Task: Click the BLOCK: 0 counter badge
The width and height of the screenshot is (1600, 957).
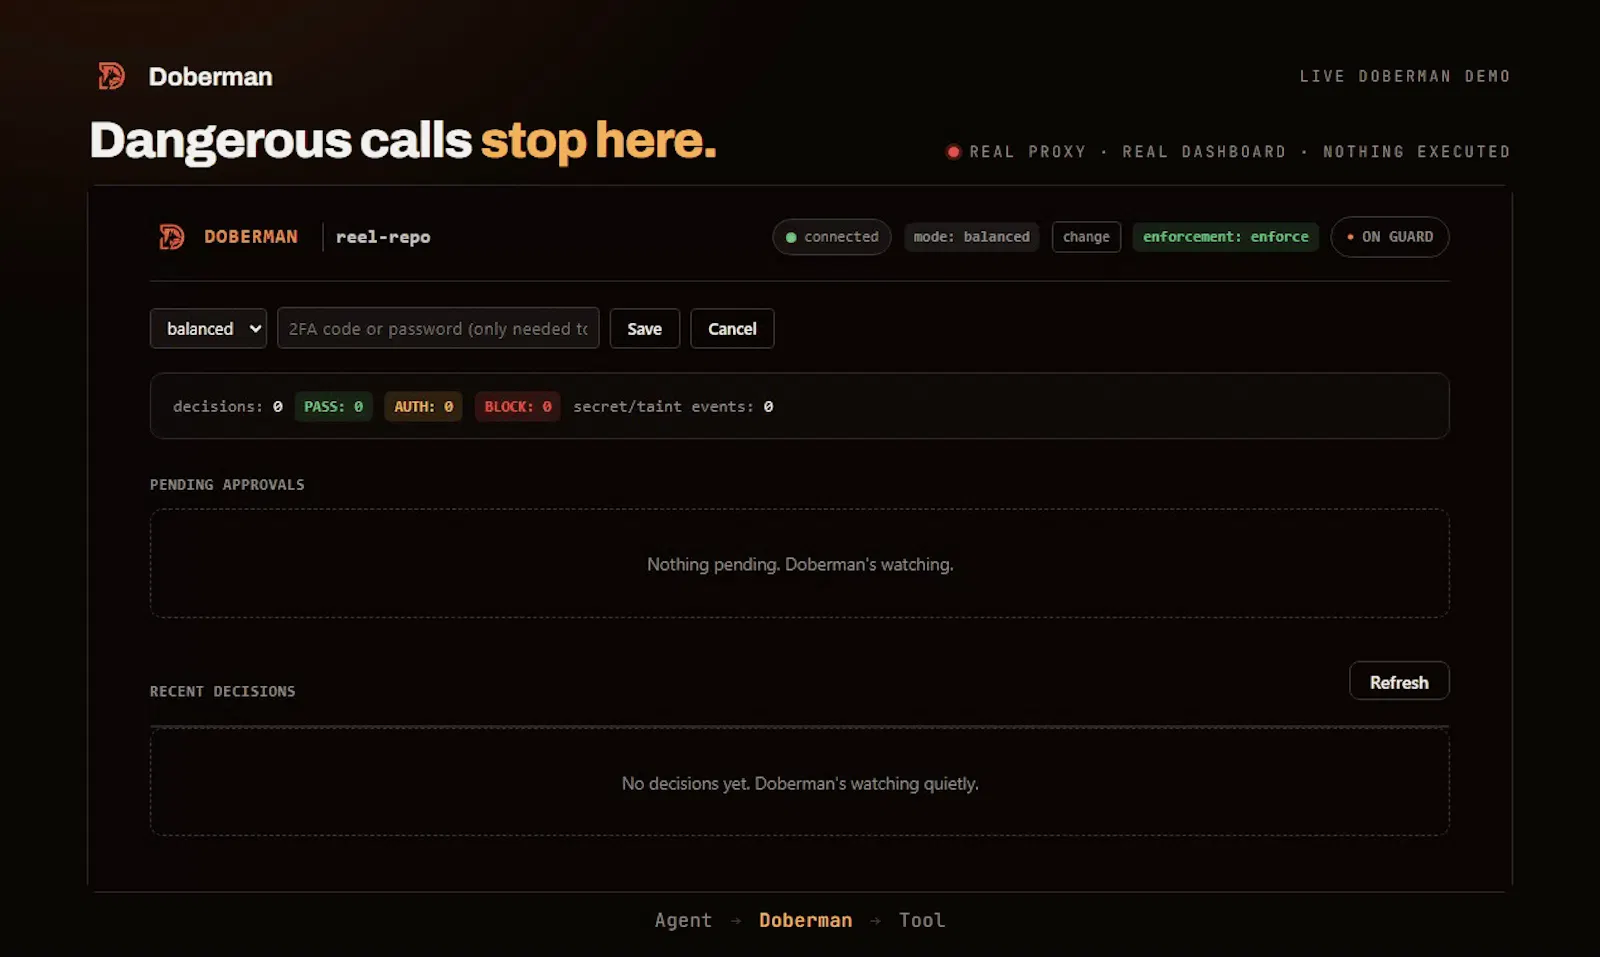Action: coord(518,406)
